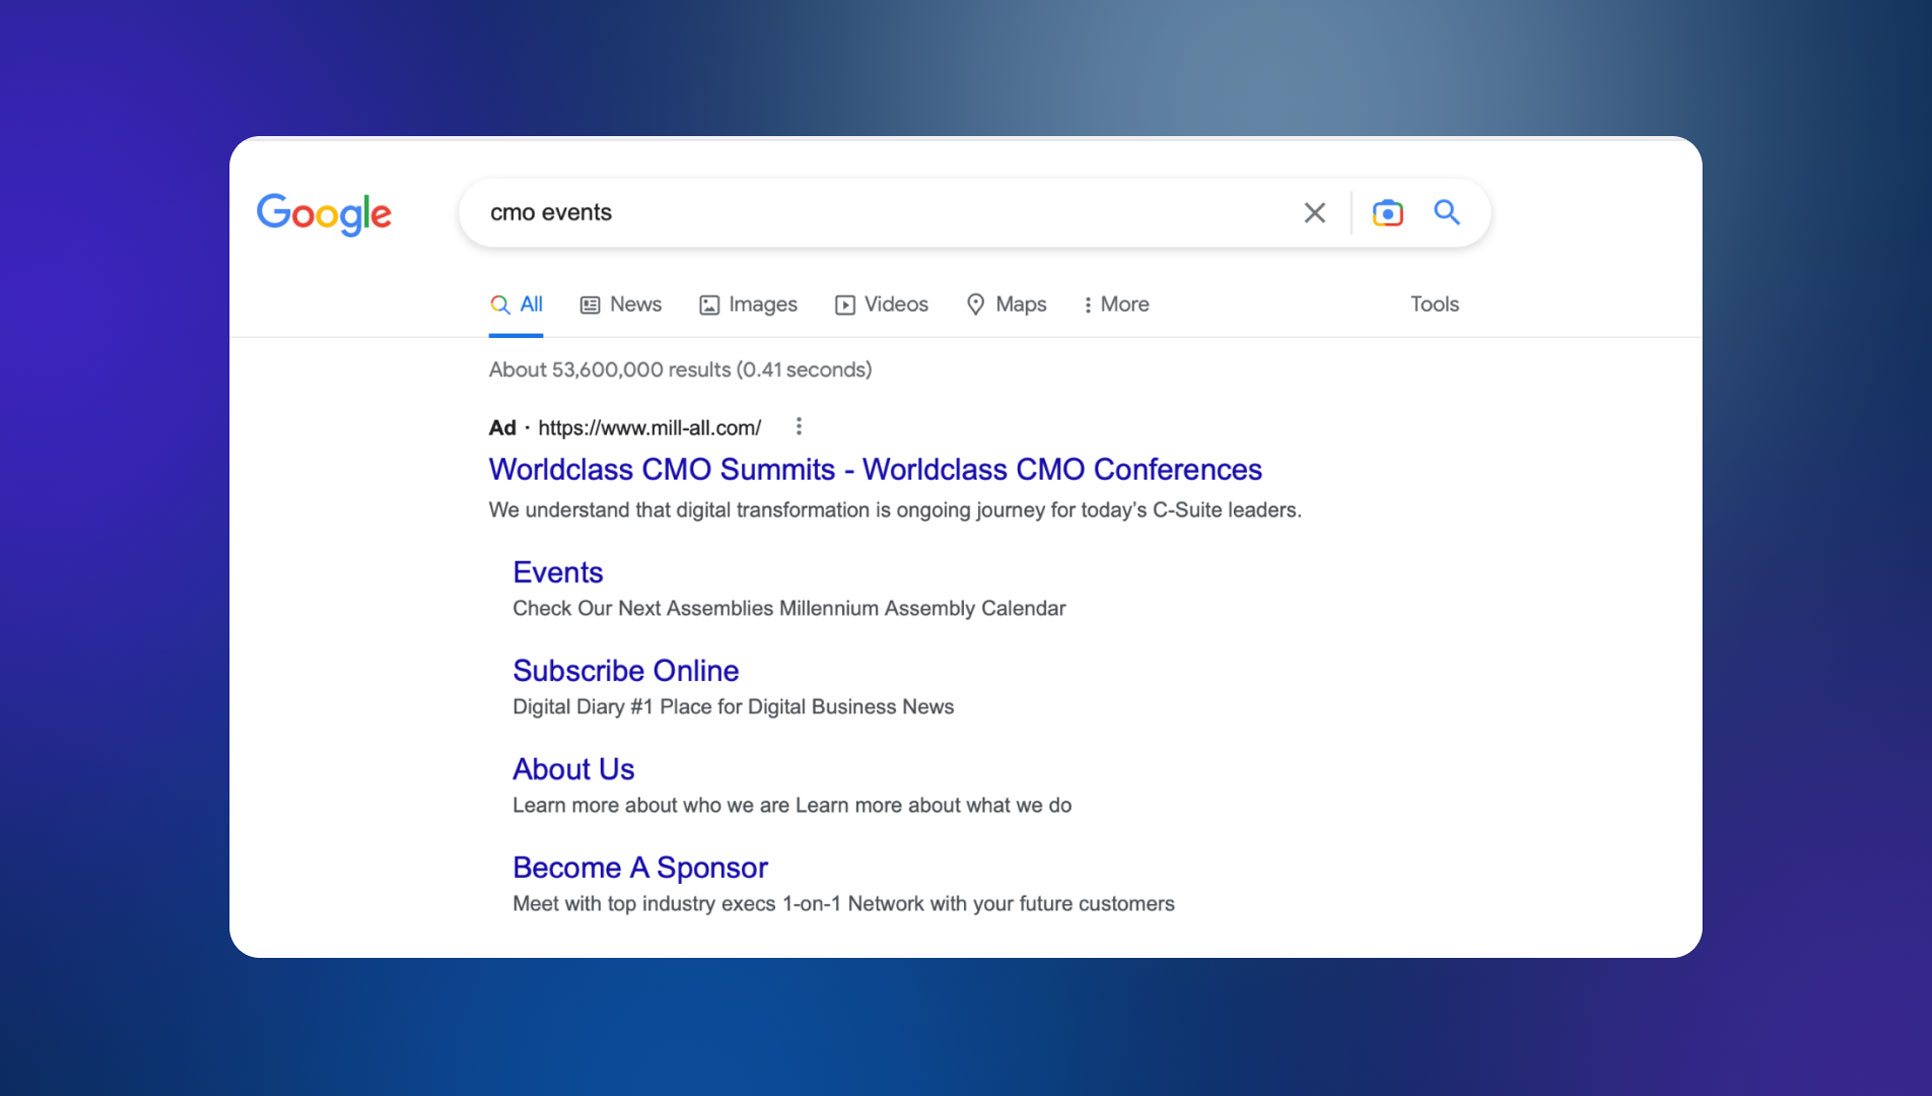Click the blue magnifier search icon
Image resolution: width=1932 pixels, height=1096 pixels.
coord(1446,212)
